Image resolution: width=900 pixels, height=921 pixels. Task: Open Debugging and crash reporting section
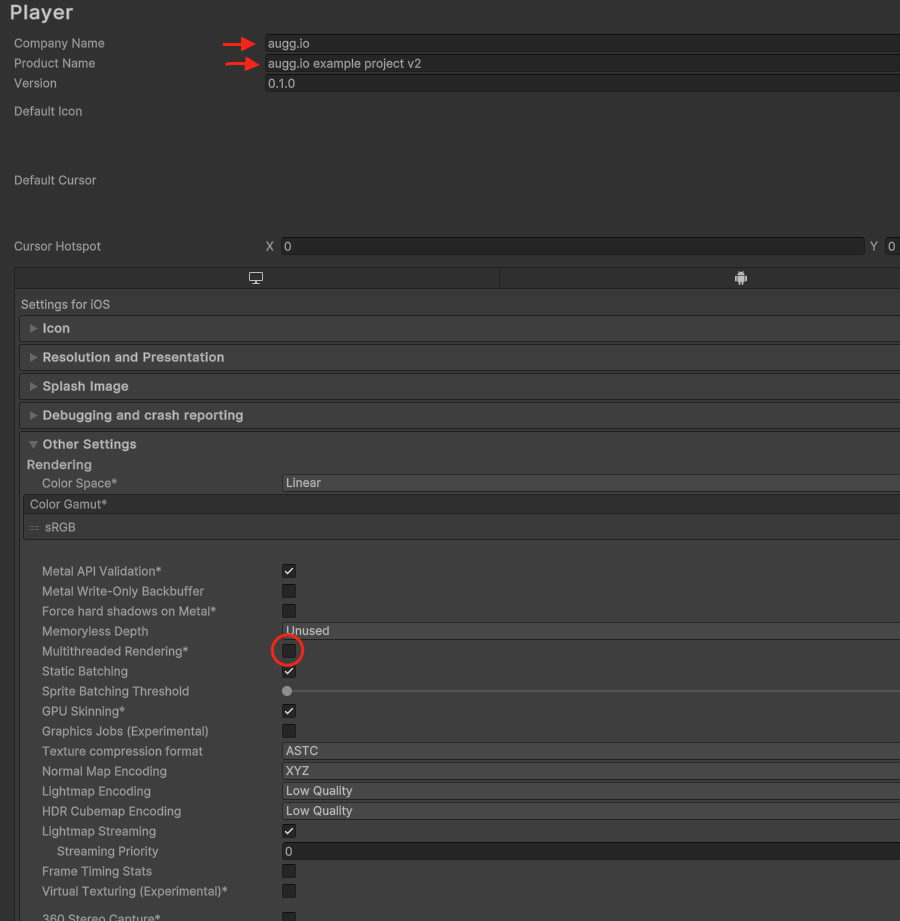click(x=142, y=415)
